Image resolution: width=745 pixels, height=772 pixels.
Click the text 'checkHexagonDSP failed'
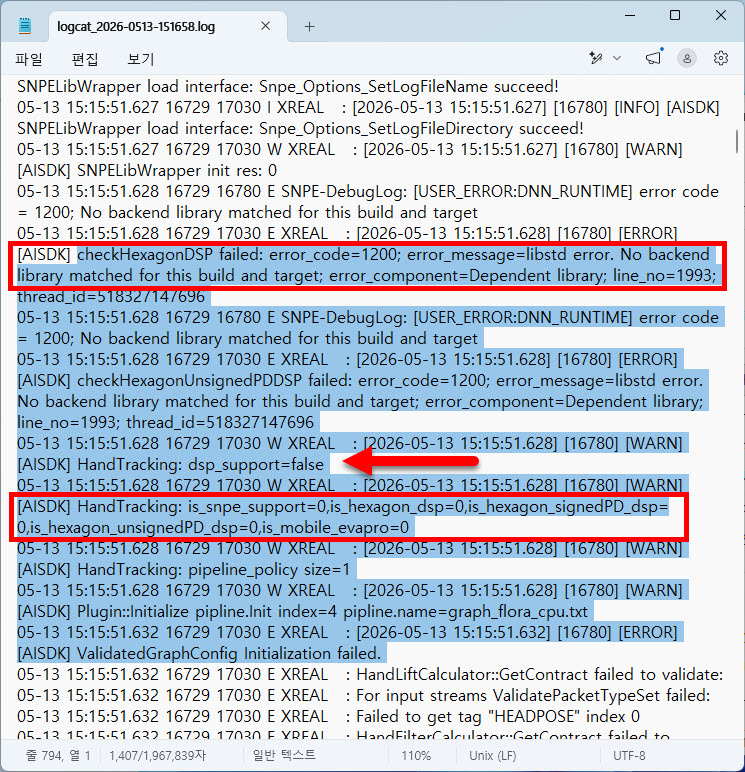(x=170, y=255)
